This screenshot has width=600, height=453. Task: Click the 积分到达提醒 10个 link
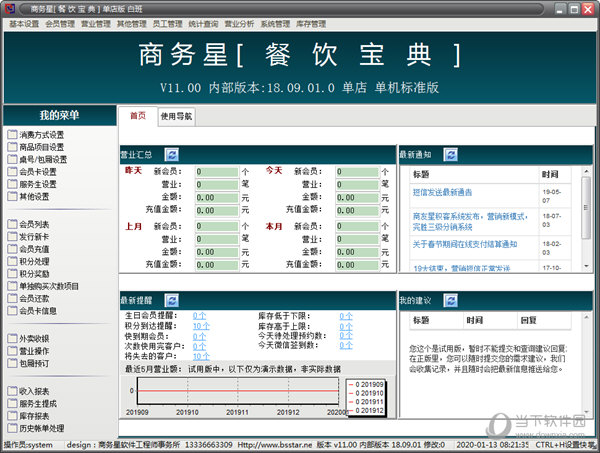coord(201,326)
